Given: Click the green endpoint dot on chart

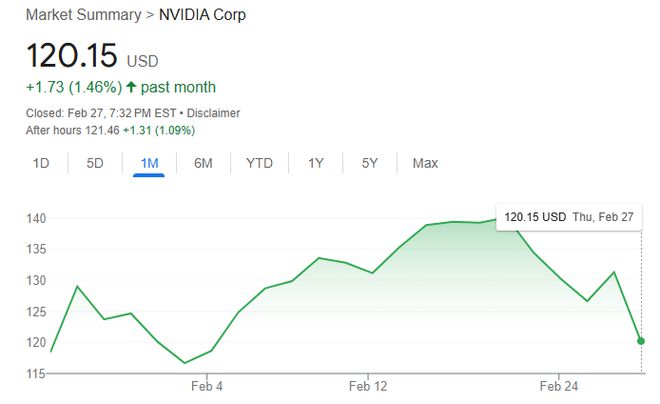Looking at the screenshot, I should pos(640,341).
